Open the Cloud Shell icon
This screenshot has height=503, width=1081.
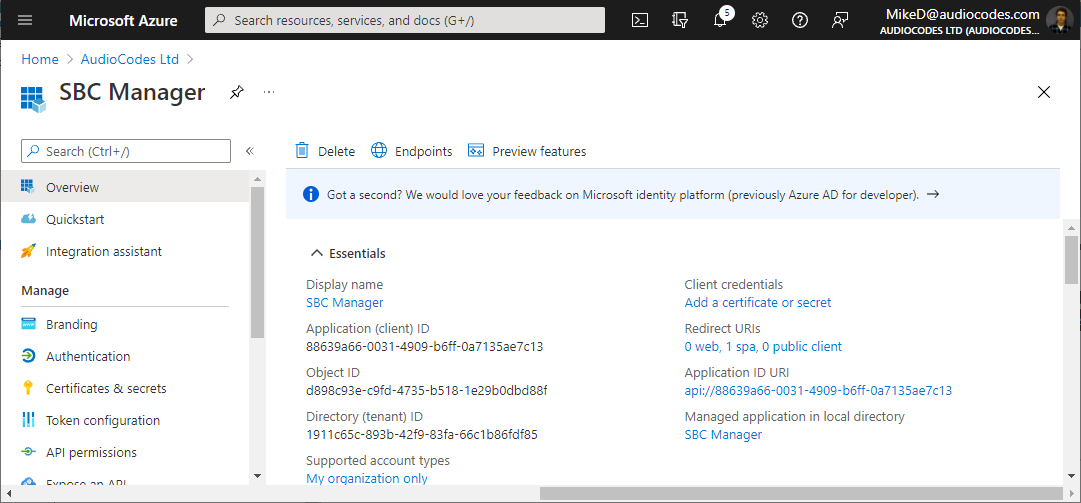click(x=640, y=20)
